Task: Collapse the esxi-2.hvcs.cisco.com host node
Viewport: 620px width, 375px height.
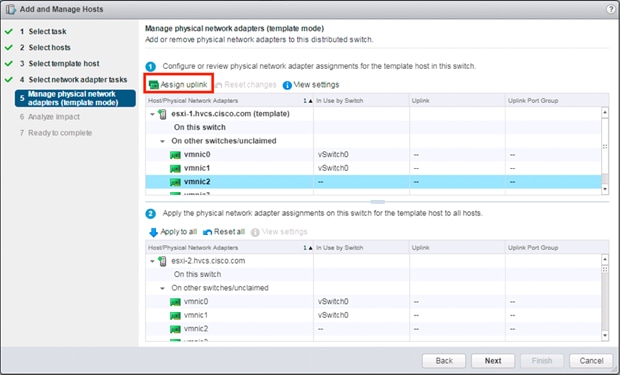Action: click(152, 261)
